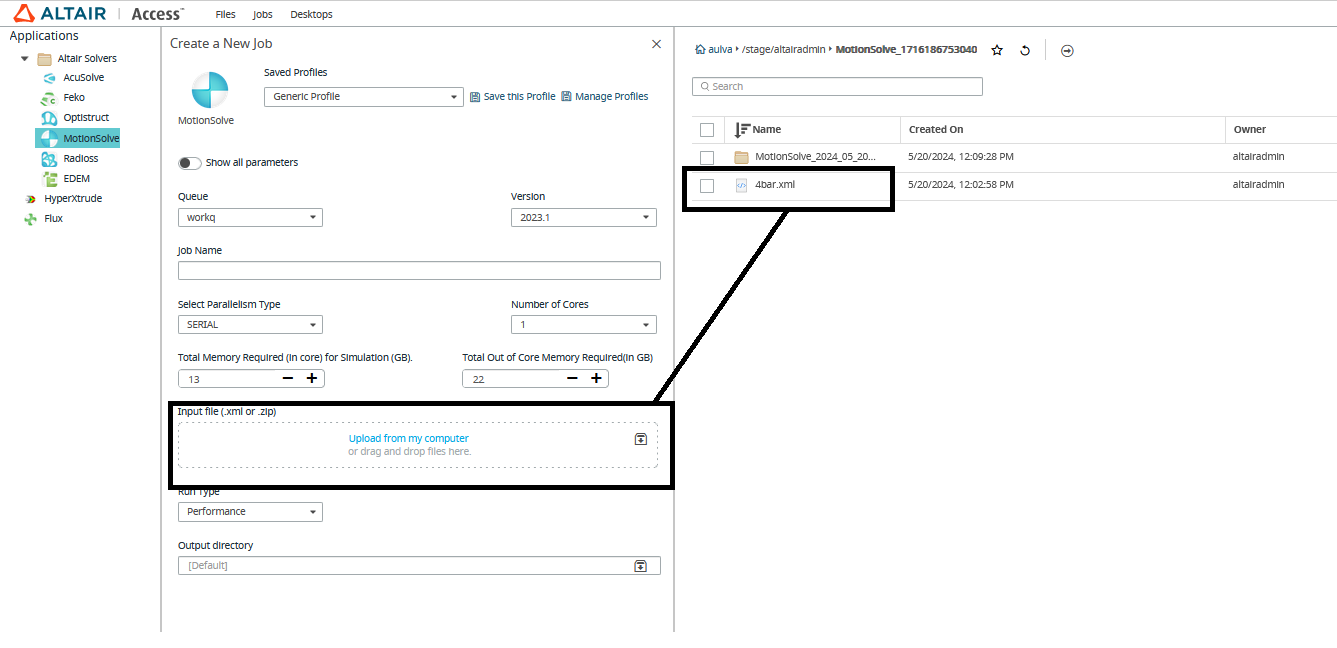Click the file Search field
This screenshot has width=1337, height=648.
pyautogui.click(x=837, y=86)
